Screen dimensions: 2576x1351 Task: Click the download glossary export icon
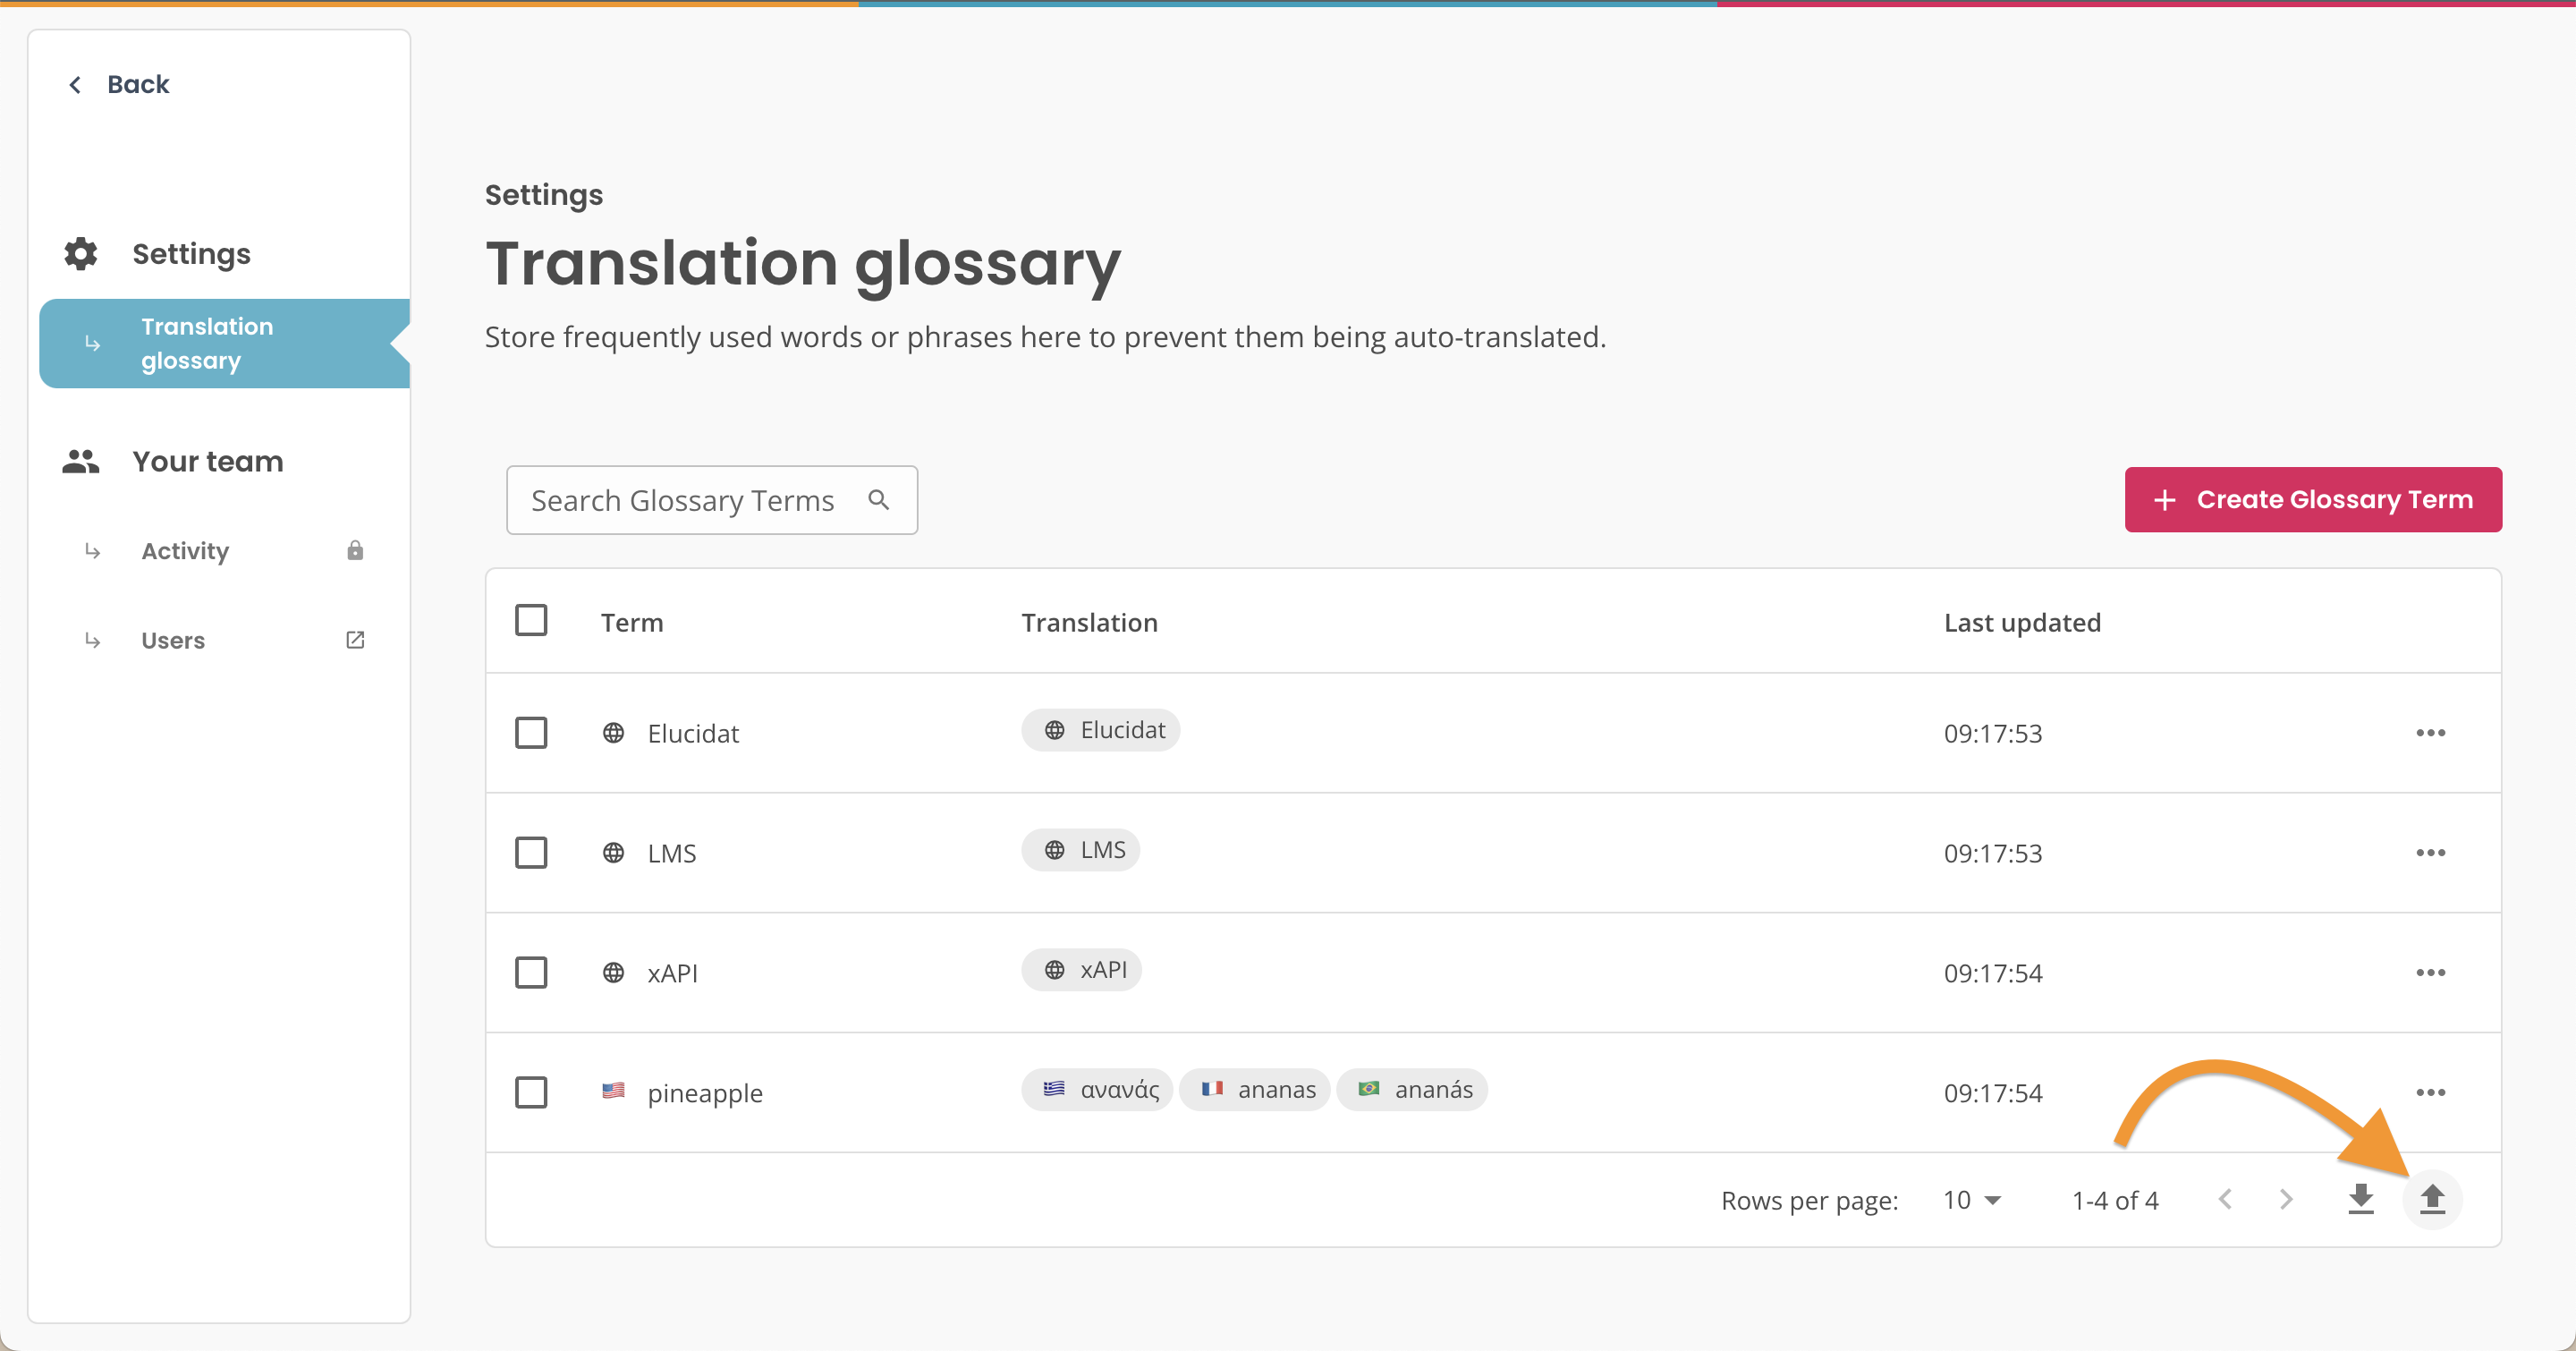2360,1199
